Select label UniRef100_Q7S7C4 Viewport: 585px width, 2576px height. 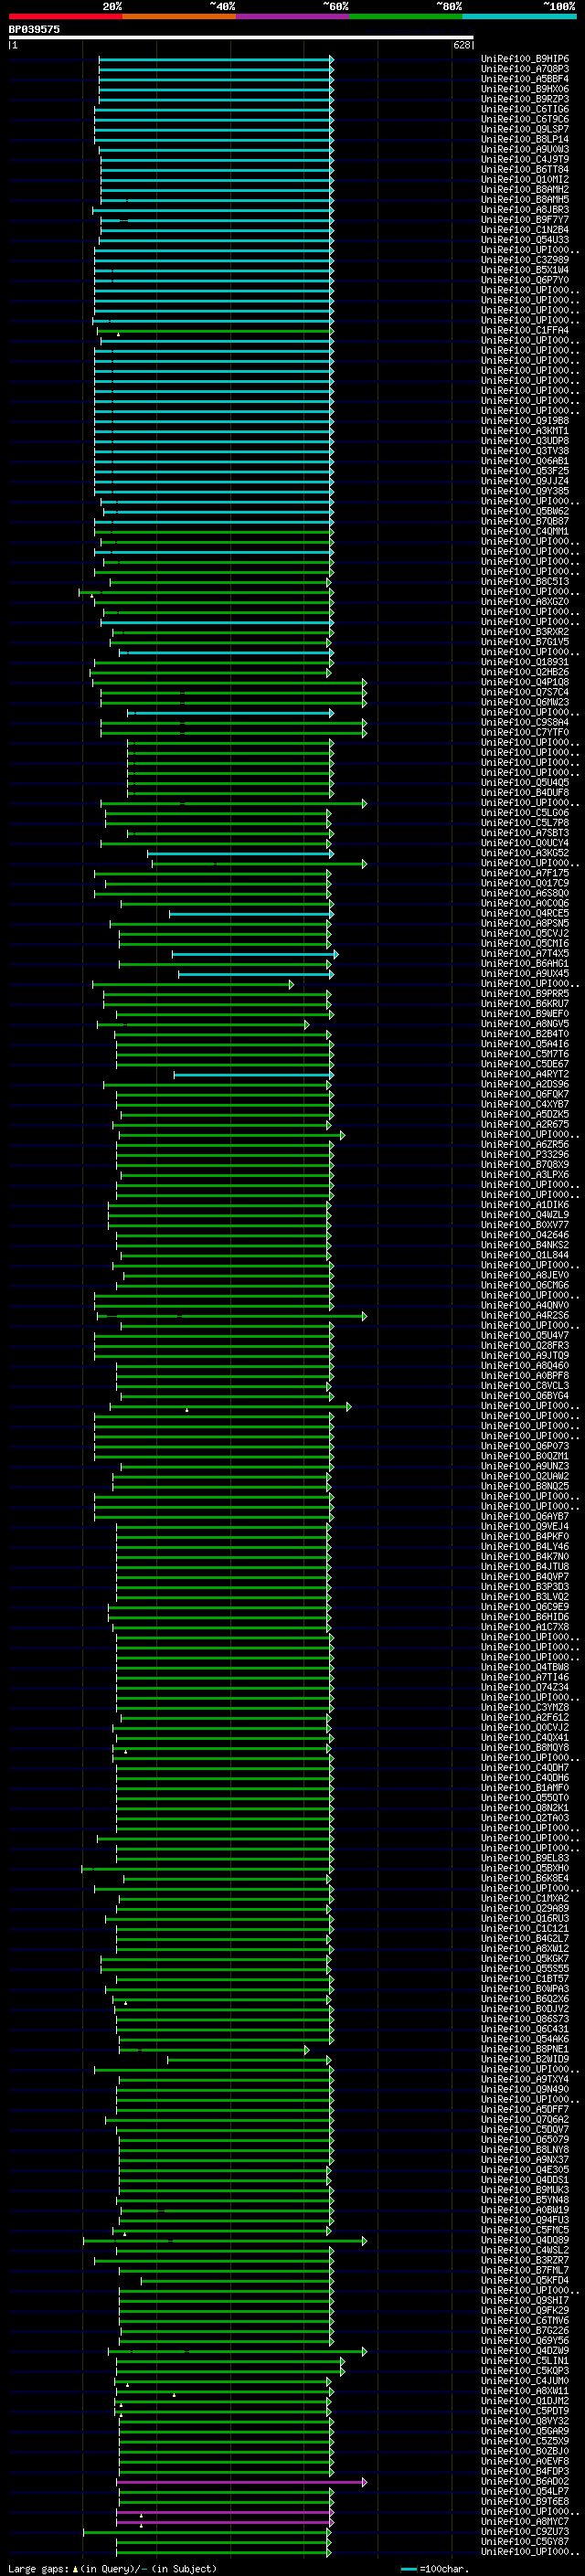[x=525, y=692]
